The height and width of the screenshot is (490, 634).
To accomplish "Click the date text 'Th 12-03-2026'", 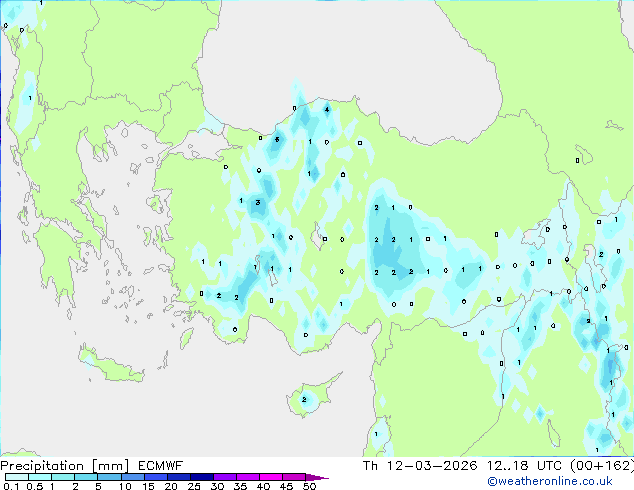I will pos(420,466).
